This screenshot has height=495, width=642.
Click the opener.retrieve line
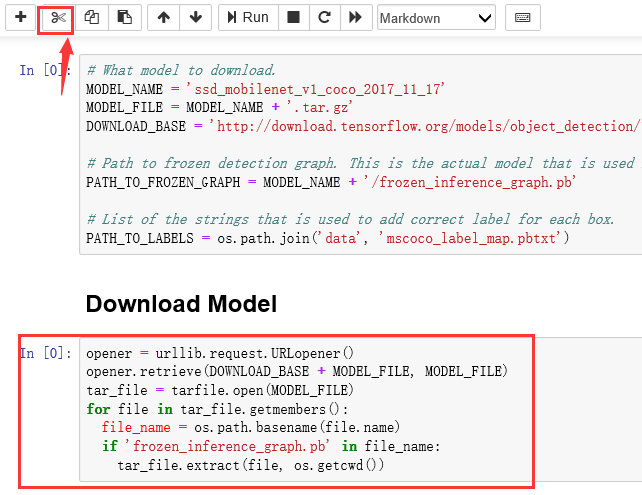297,371
